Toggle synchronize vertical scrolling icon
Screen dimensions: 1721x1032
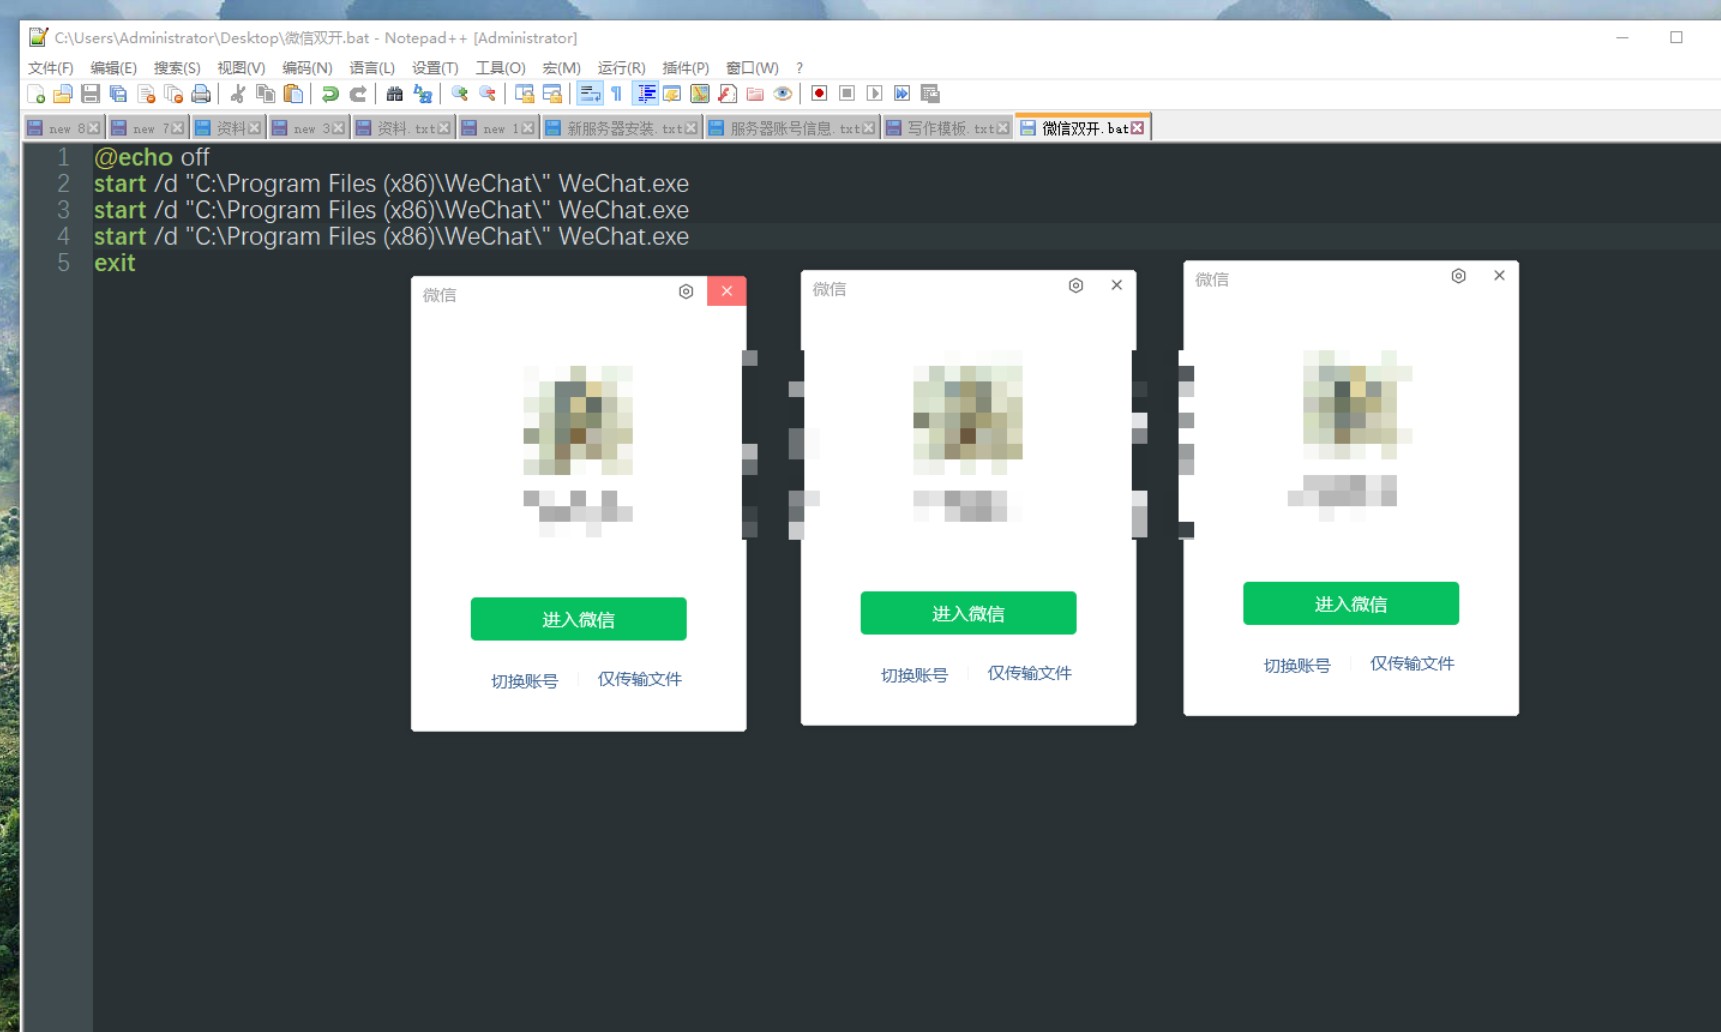point(524,94)
